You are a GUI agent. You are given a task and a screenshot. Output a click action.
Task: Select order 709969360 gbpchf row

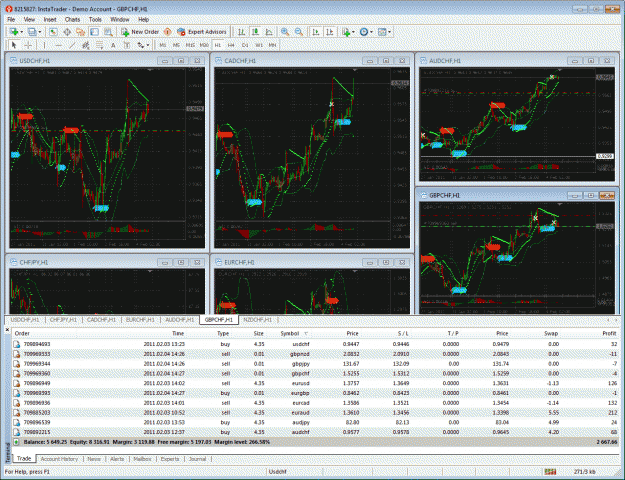[315, 374]
